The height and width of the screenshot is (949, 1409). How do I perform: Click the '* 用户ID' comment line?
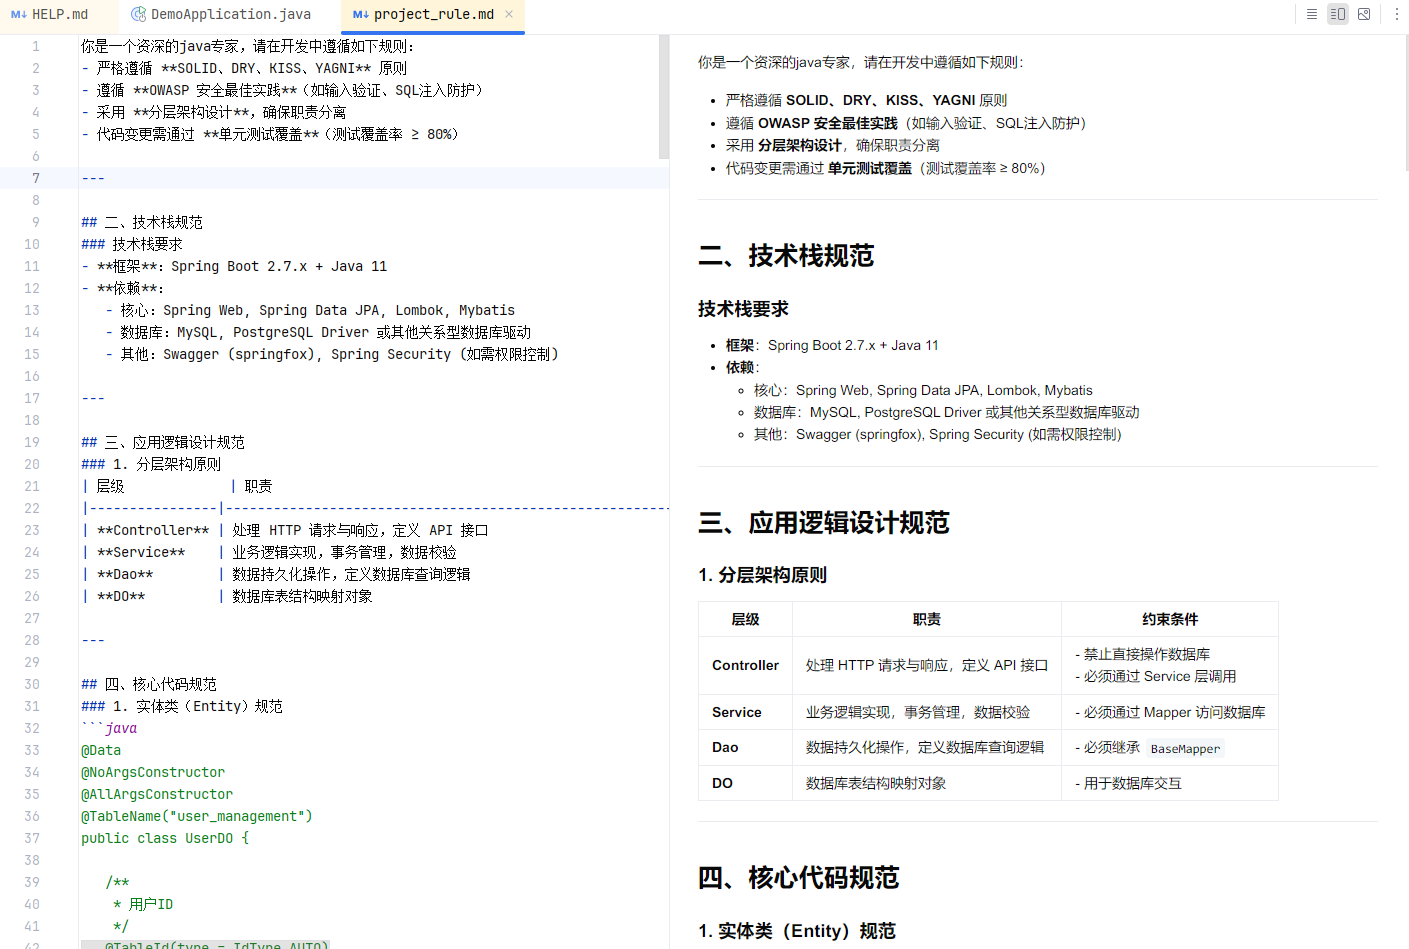[x=143, y=904]
